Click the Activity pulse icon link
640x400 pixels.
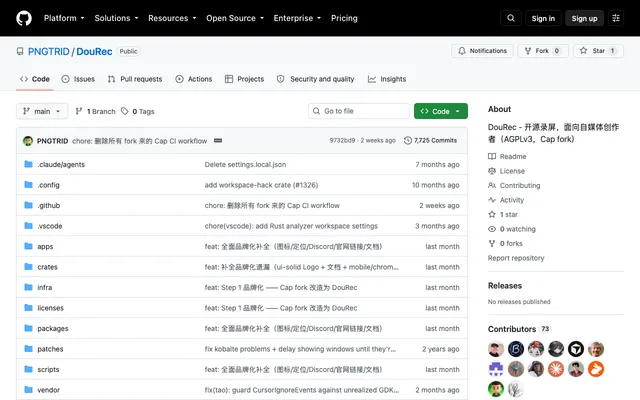coord(492,200)
